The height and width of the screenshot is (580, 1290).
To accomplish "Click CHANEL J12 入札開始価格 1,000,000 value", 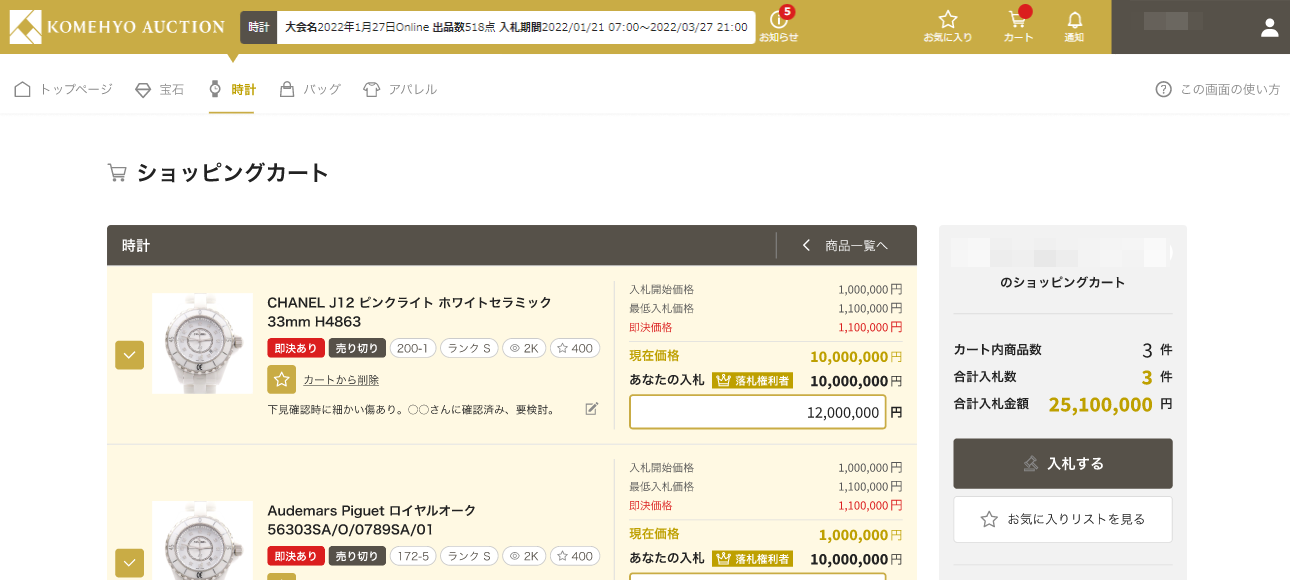I will (864, 290).
